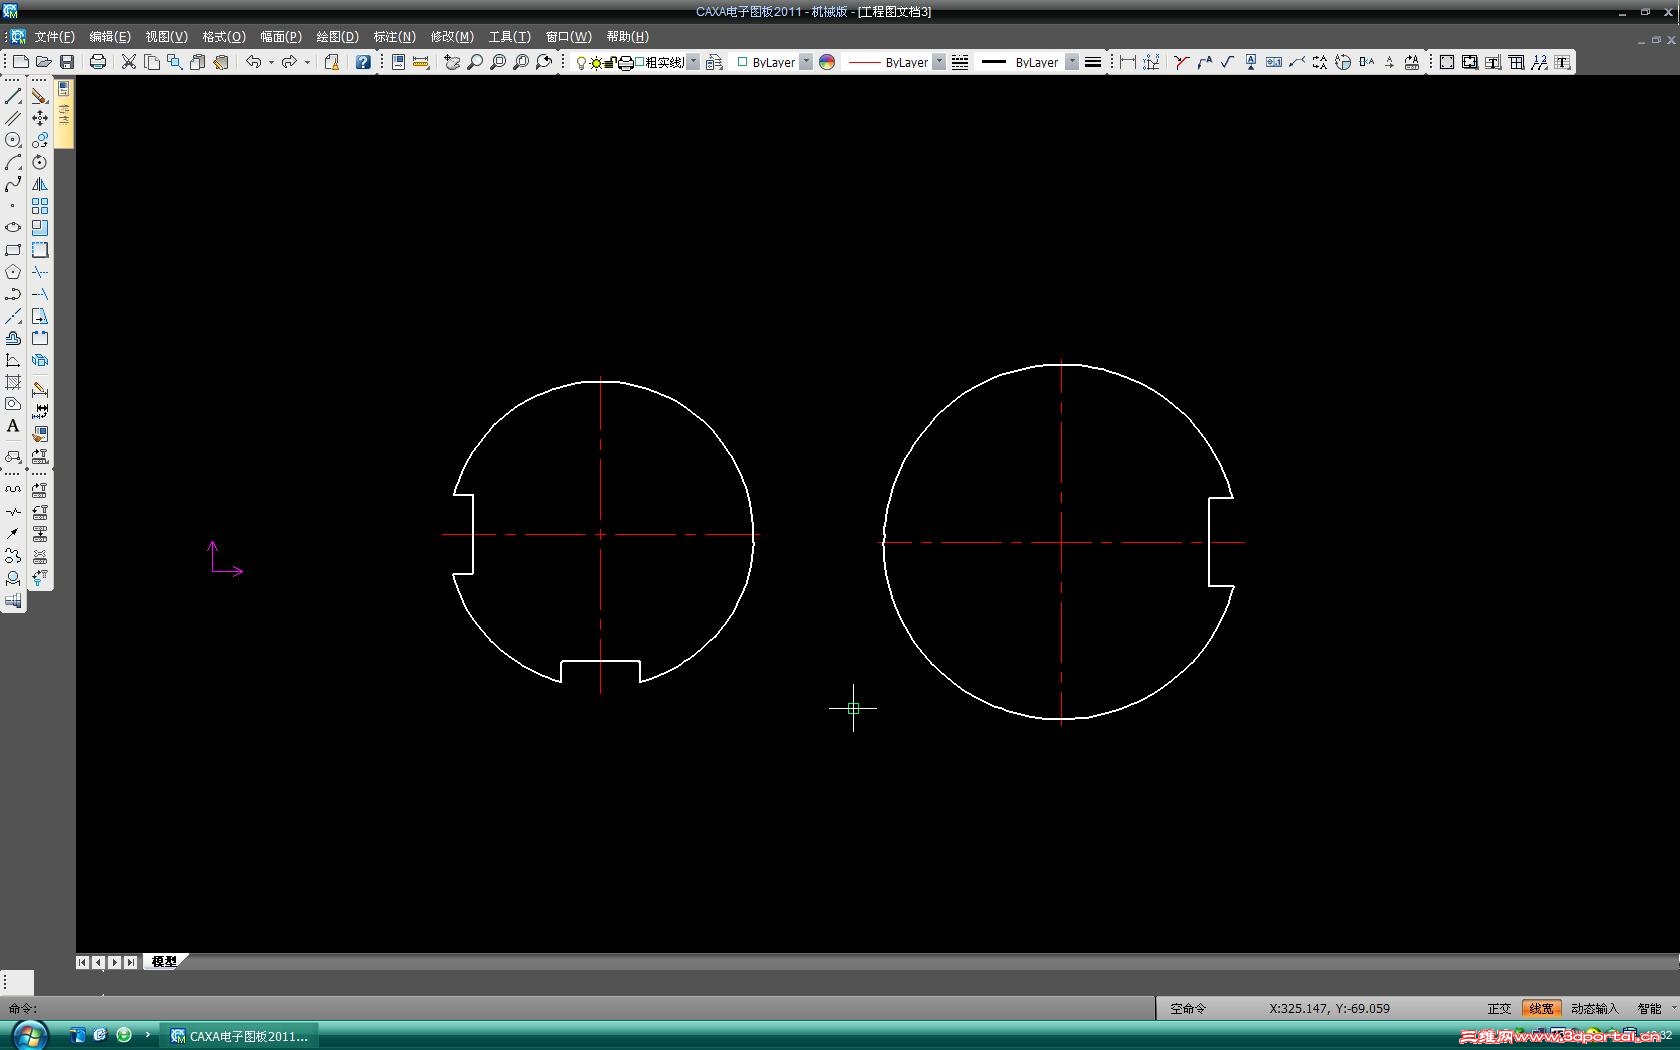Select the Array tool with four squares
This screenshot has height=1050, width=1680.
(x=40, y=206)
